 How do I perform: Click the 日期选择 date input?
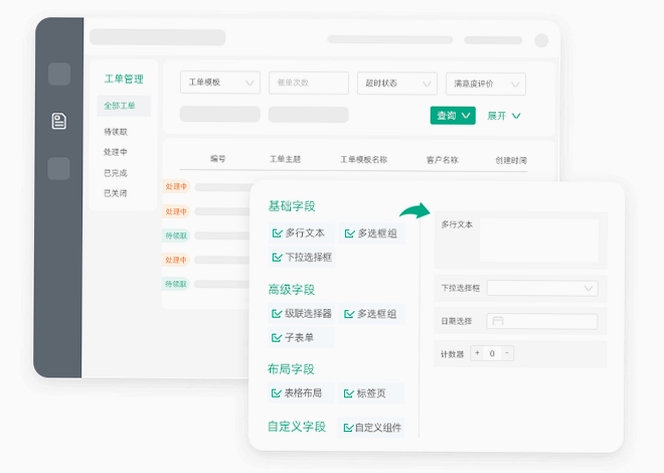click(542, 321)
